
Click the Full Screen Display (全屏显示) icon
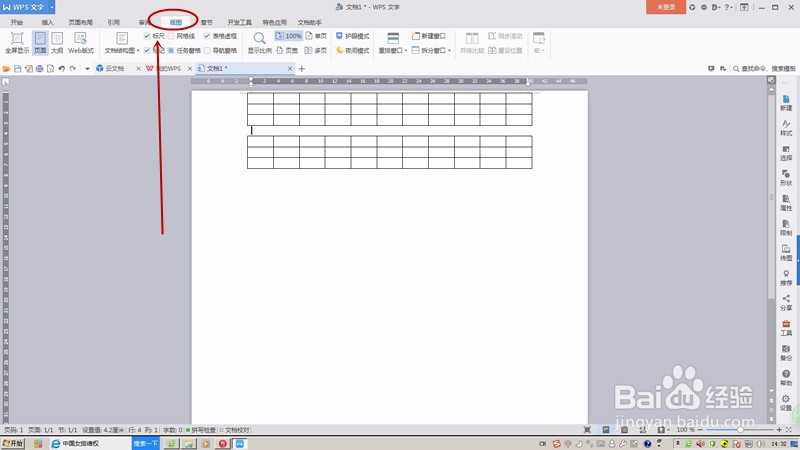coord(17,42)
